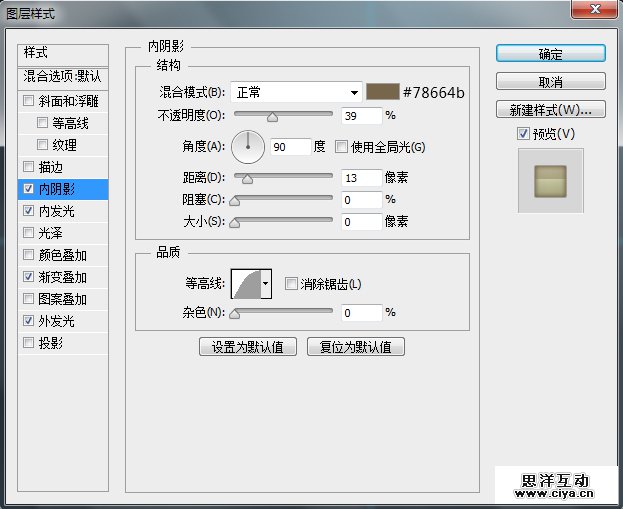
Task: Click the 复位为默认值 button
Action: [x=355, y=347]
